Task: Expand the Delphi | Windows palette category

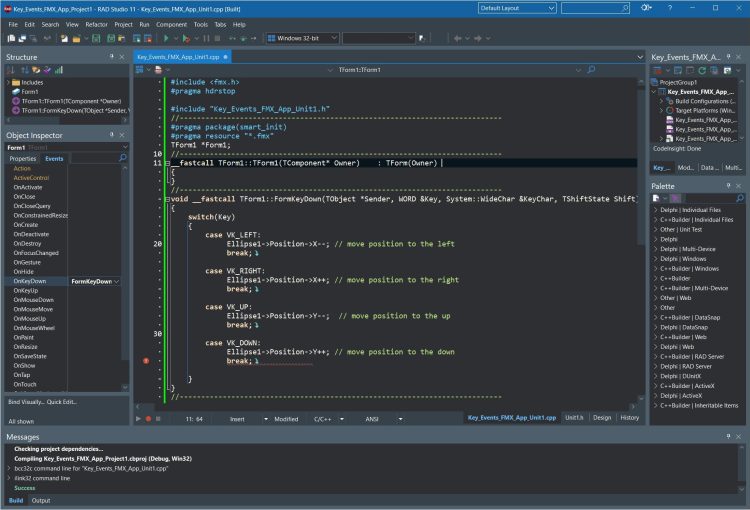Action: [x=654, y=260]
